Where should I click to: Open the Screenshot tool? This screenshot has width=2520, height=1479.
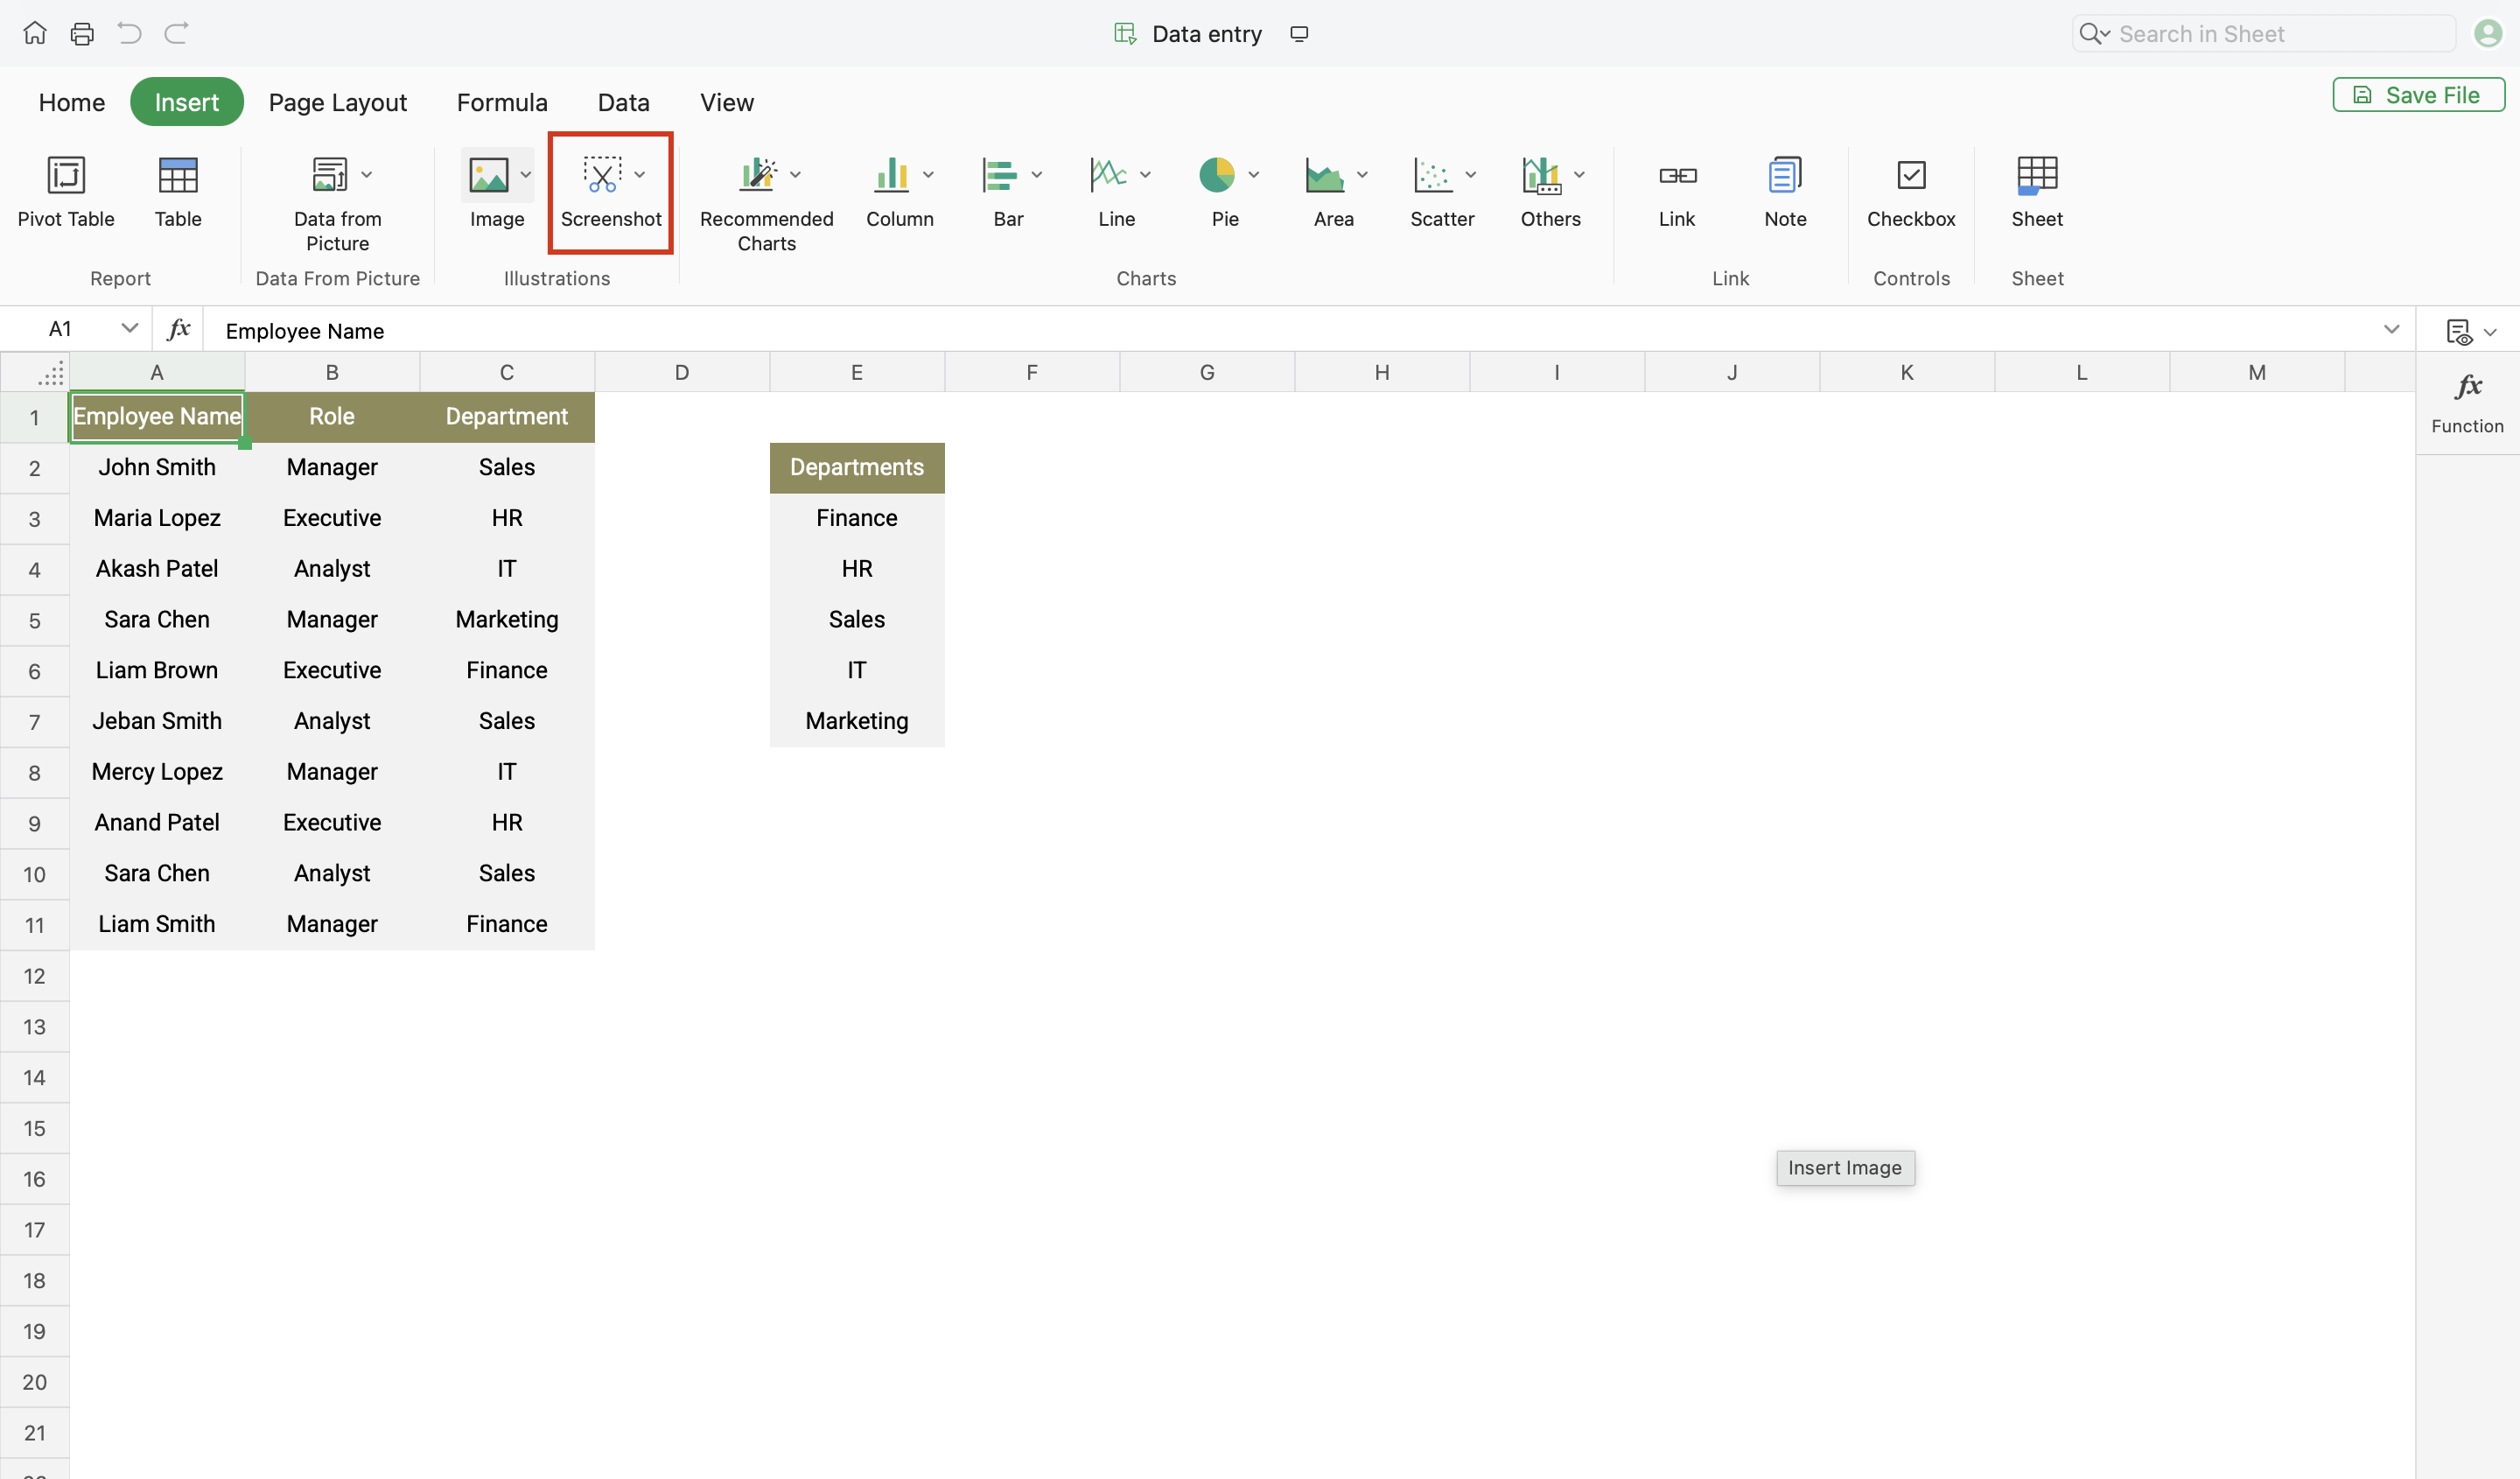point(602,176)
